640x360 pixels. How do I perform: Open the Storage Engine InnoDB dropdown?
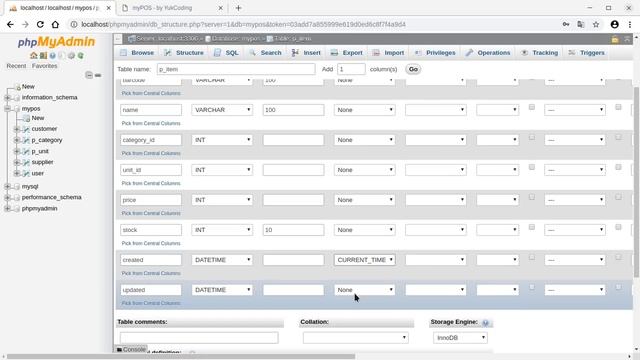pos(460,338)
